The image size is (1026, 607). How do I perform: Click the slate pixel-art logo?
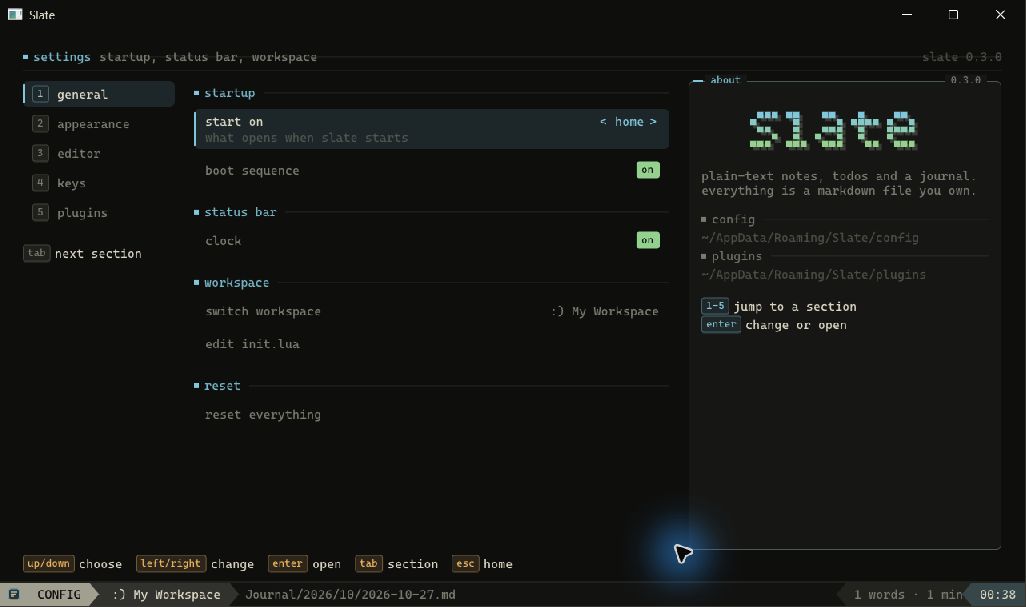833,130
